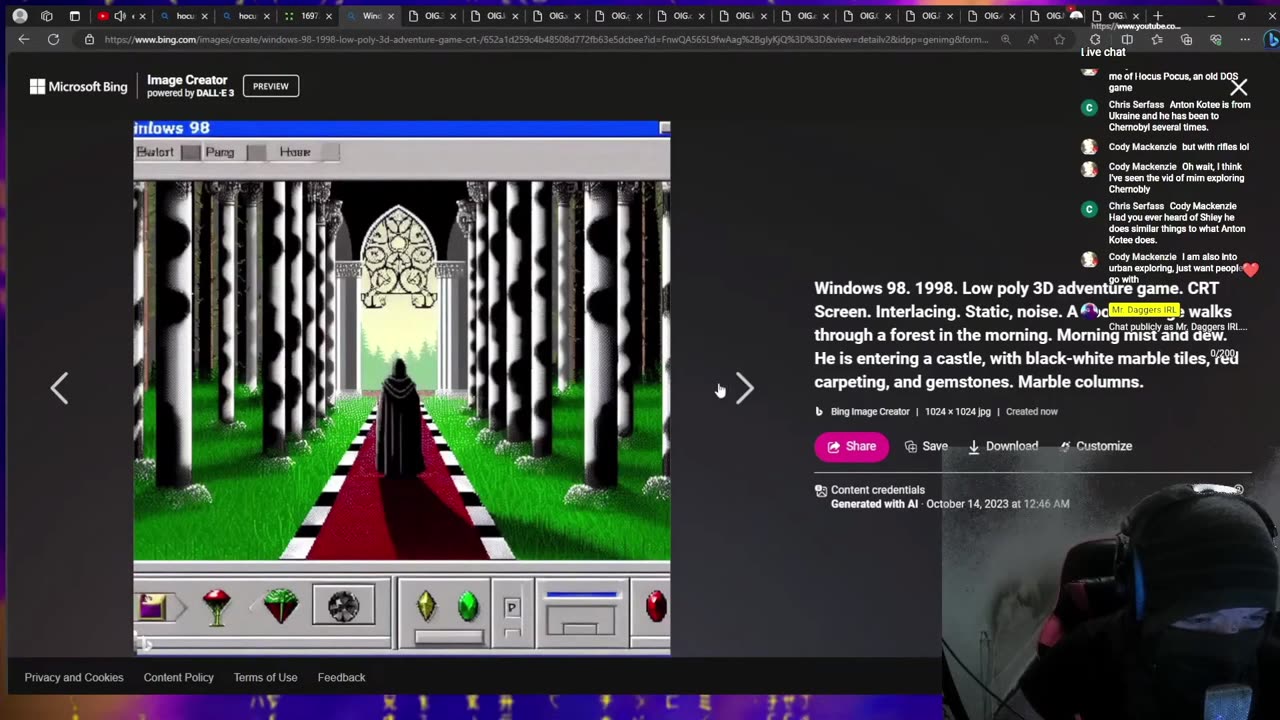Click the Mr. Daggers IRL chat name tag
Viewport: 1280px width, 720px height.
[1144, 311]
